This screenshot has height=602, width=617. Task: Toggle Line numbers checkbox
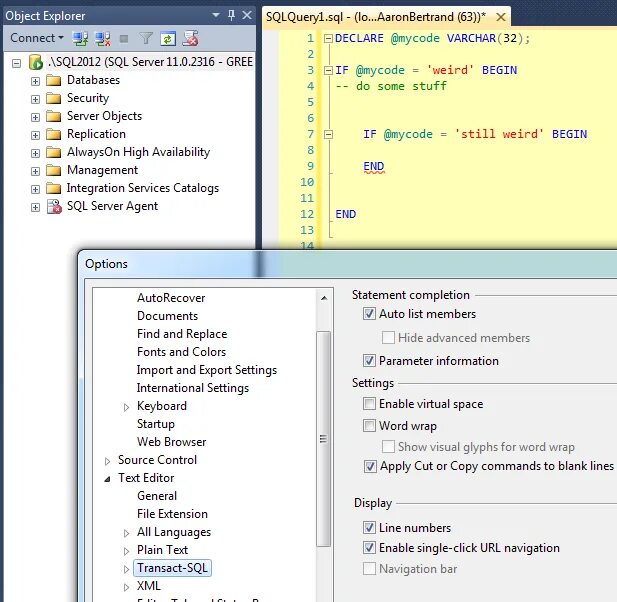pos(369,528)
